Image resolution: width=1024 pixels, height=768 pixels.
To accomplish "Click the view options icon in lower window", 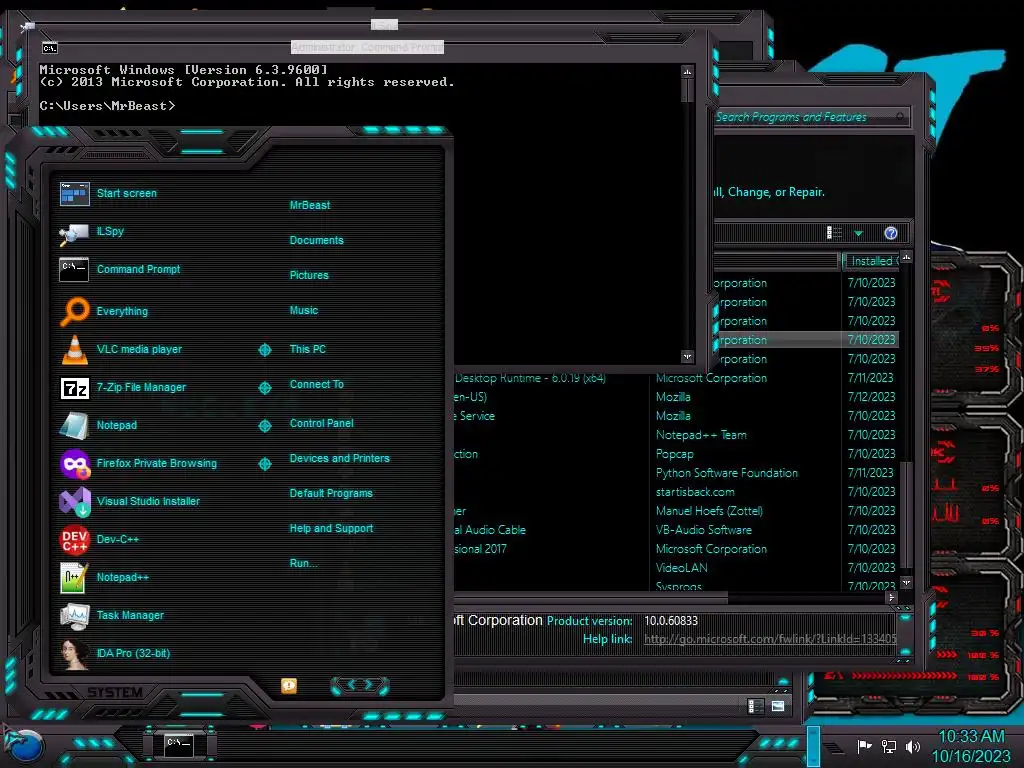I will (x=755, y=706).
